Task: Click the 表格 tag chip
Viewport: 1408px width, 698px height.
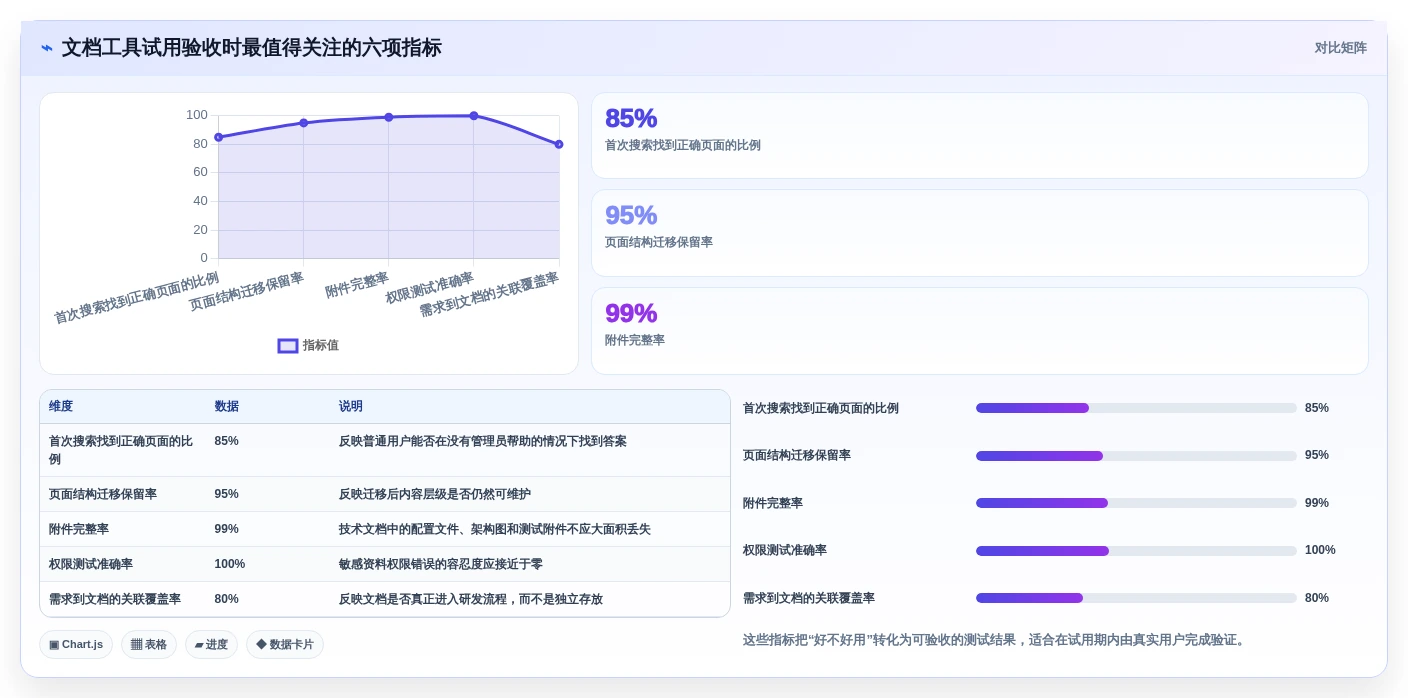Action: 149,645
